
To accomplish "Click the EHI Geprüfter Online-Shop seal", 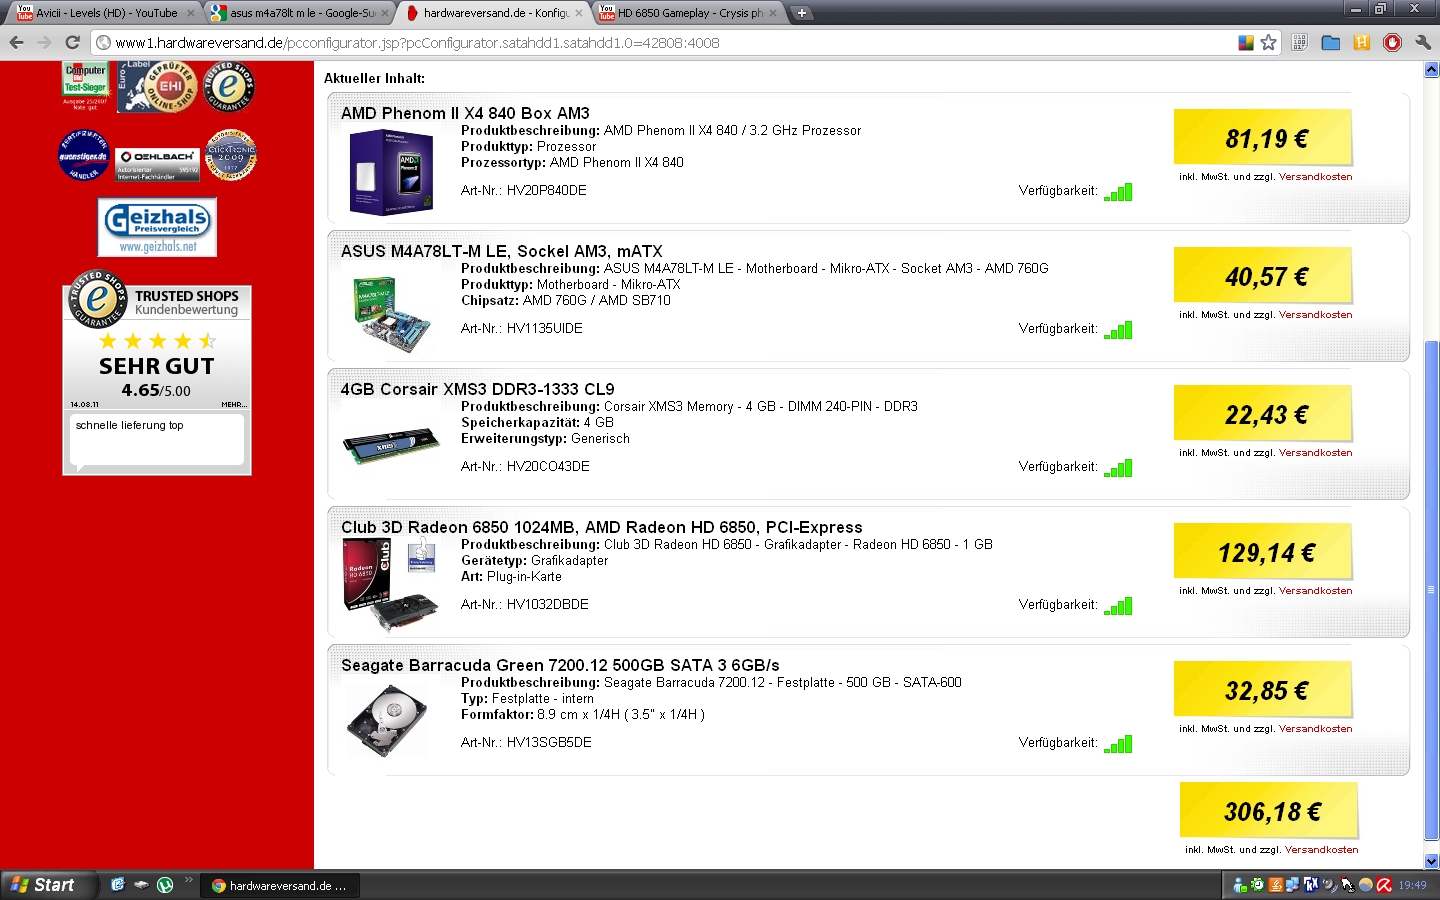I will pyautogui.click(x=157, y=87).
